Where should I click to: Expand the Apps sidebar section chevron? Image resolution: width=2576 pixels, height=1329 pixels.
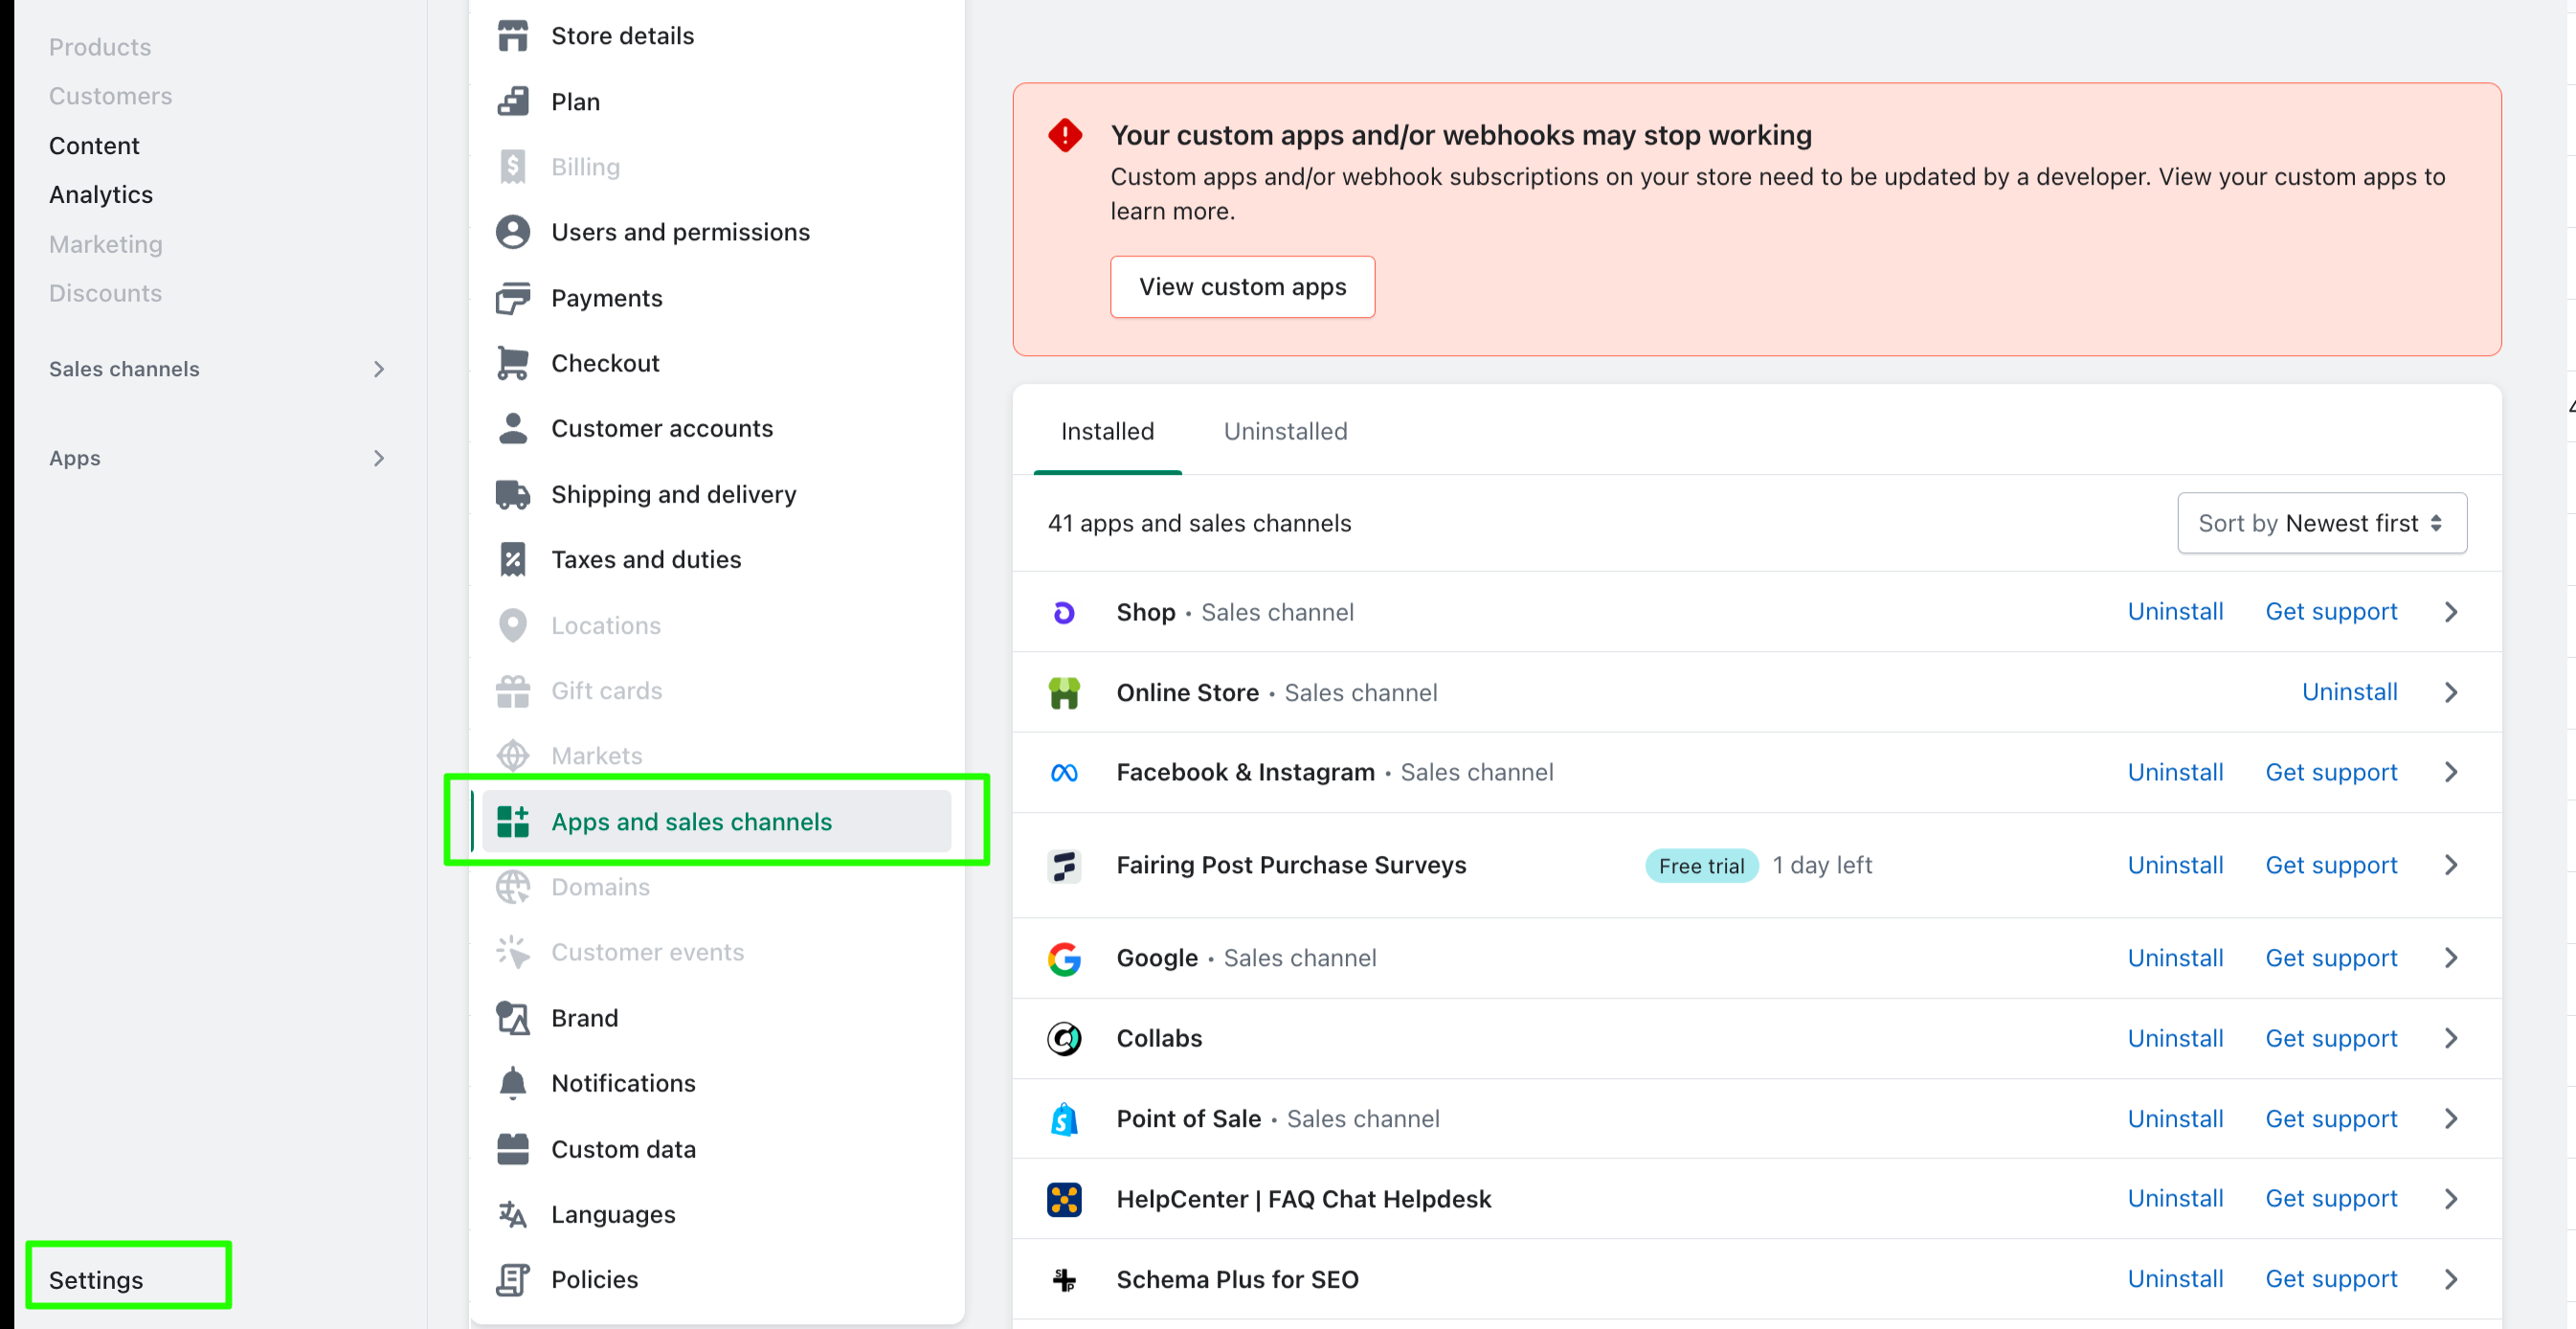click(x=378, y=458)
